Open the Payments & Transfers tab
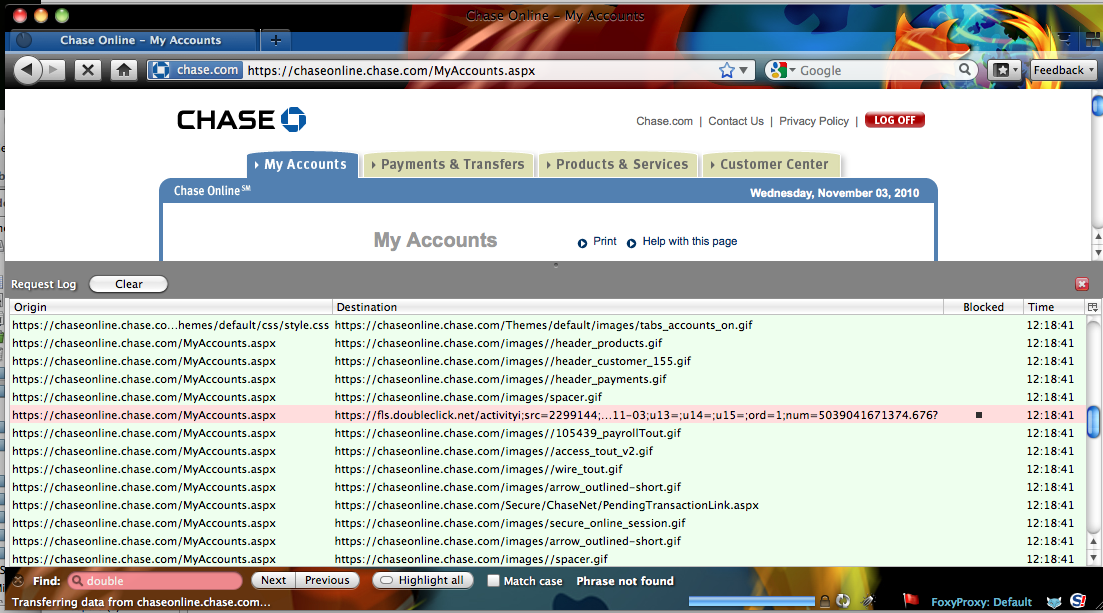The height and width of the screenshot is (613, 1103). [x=448, y=164]
